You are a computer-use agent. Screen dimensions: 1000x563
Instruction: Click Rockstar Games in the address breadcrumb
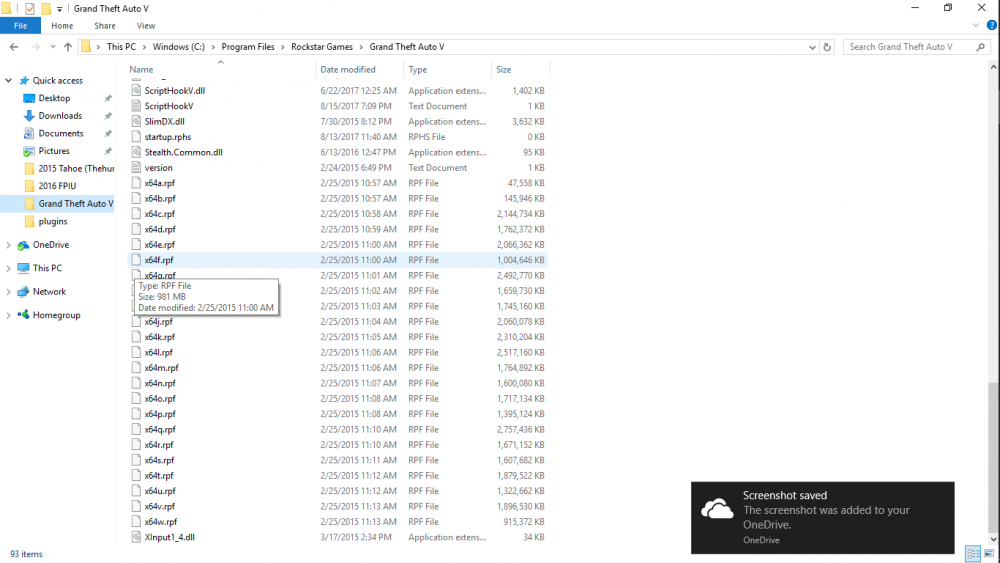(321, 47)
